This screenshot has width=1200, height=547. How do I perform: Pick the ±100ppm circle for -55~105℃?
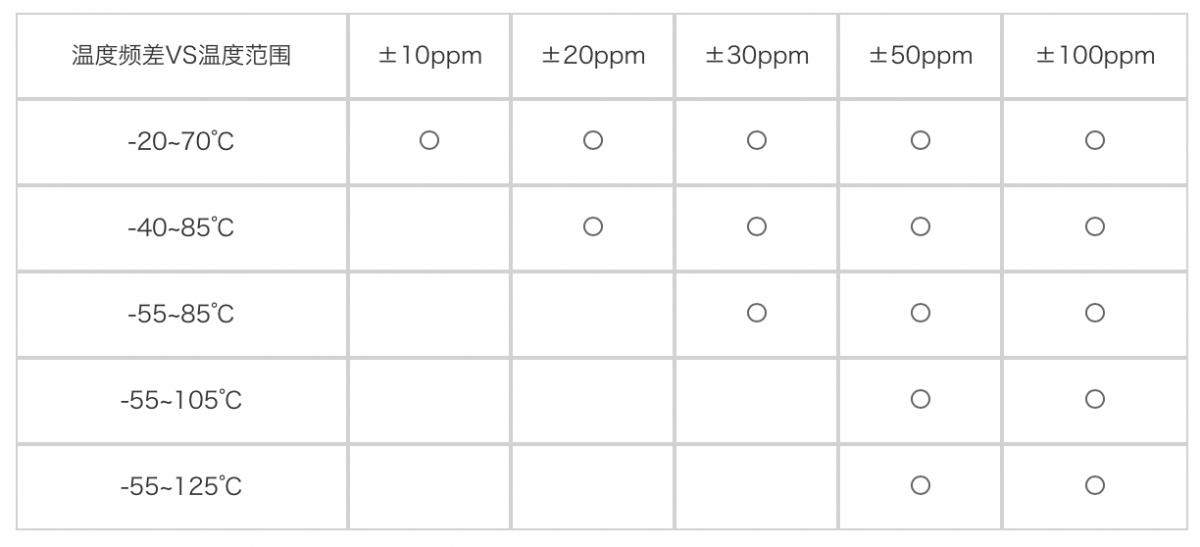(1095, 400)
